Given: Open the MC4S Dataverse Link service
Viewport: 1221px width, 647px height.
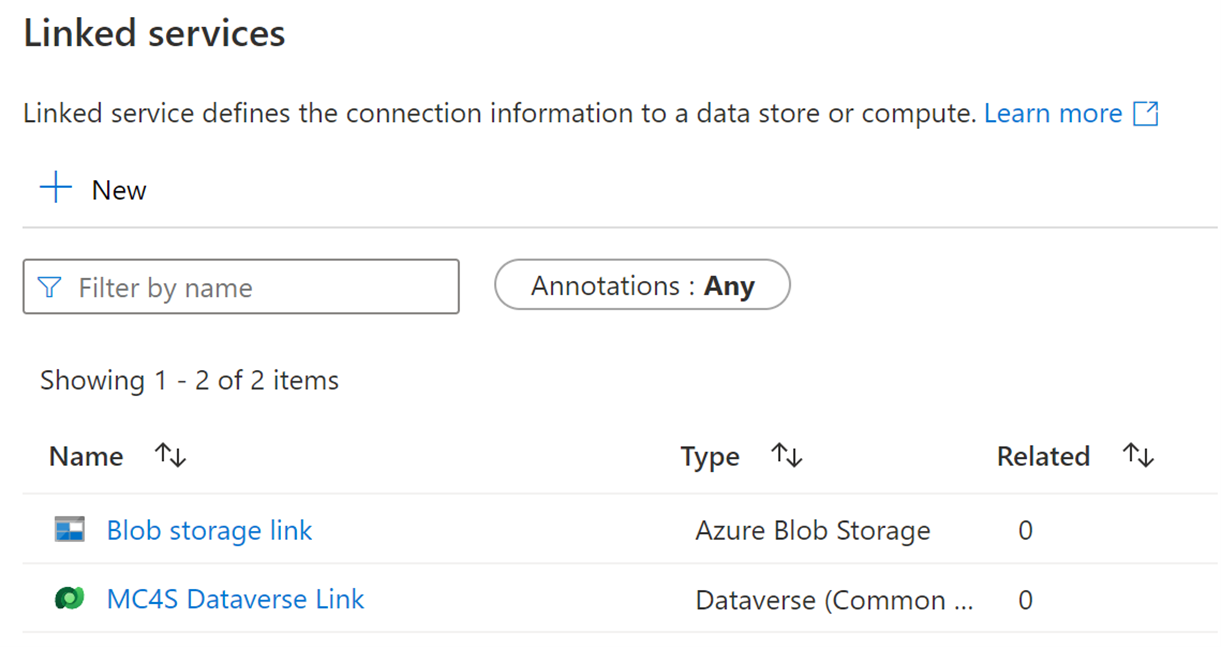Looking at the screenshot, I should 235,599.
